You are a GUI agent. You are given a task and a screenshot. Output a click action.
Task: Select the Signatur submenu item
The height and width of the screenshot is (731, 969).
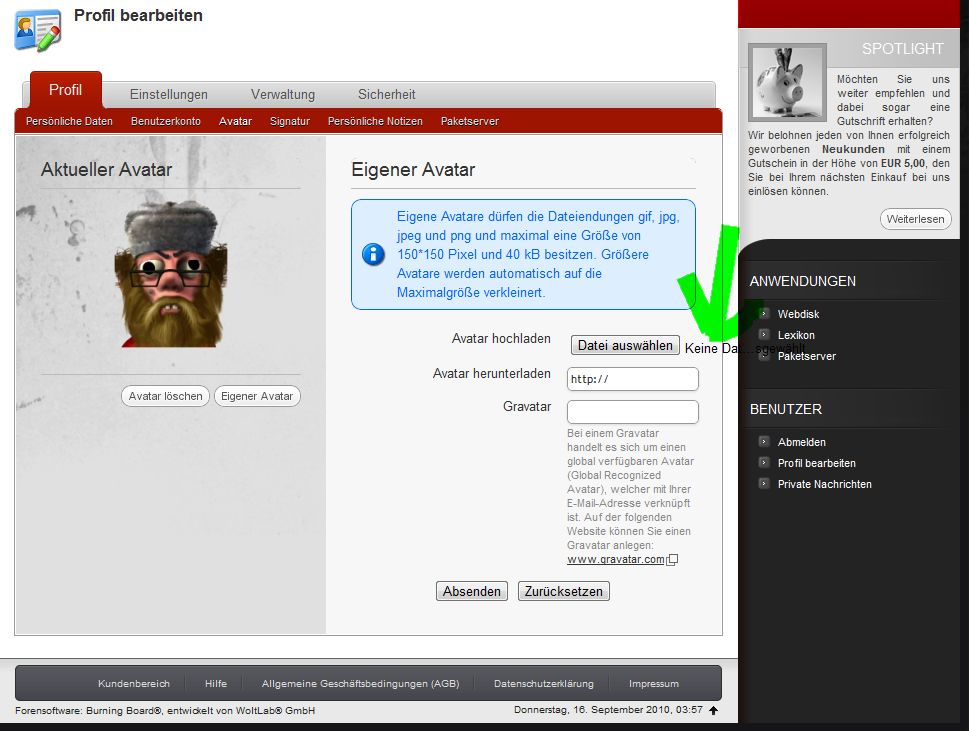pos(290,121)
